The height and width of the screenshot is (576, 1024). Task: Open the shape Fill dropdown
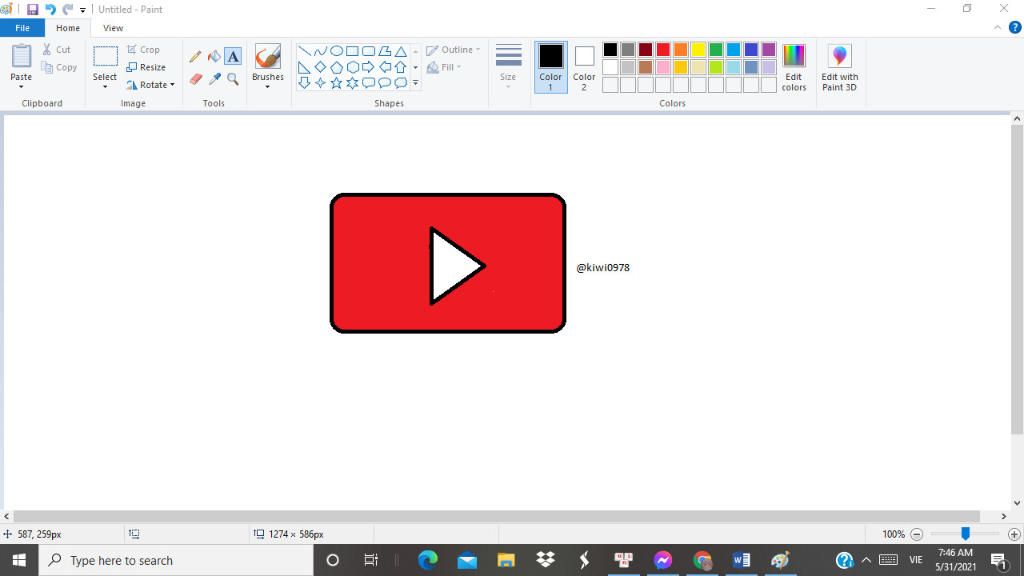pos(444,67)
